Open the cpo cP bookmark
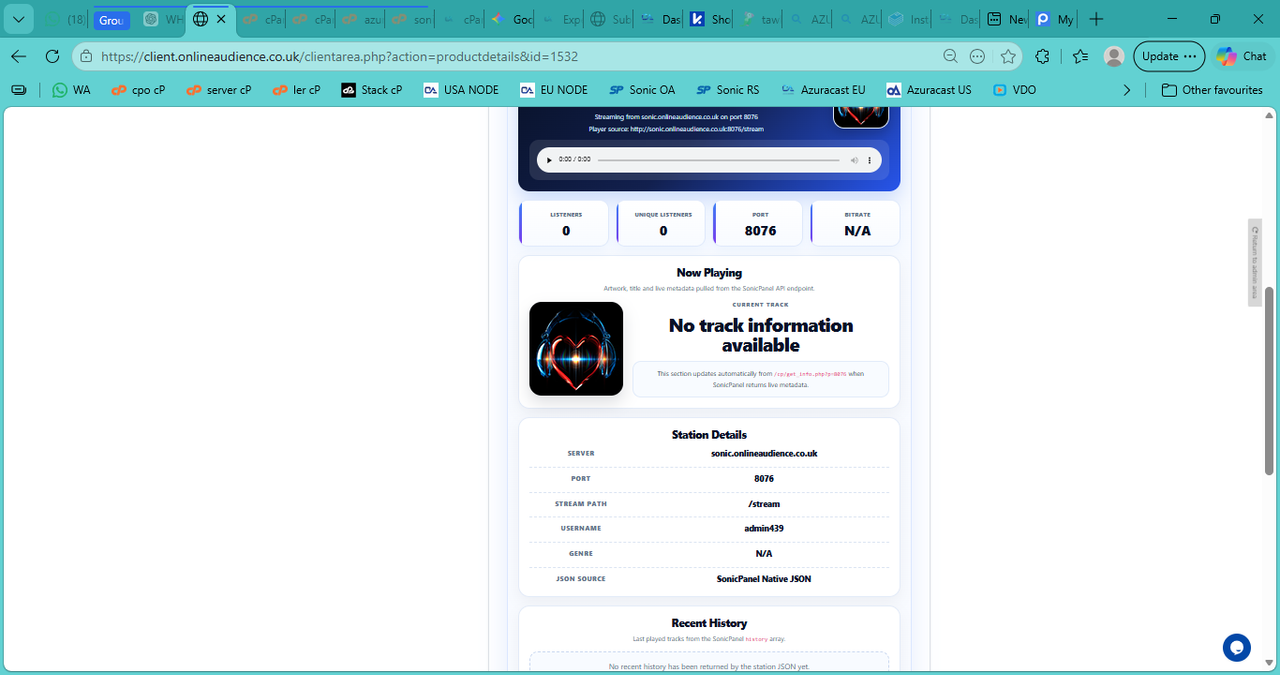 coord(138,90)
